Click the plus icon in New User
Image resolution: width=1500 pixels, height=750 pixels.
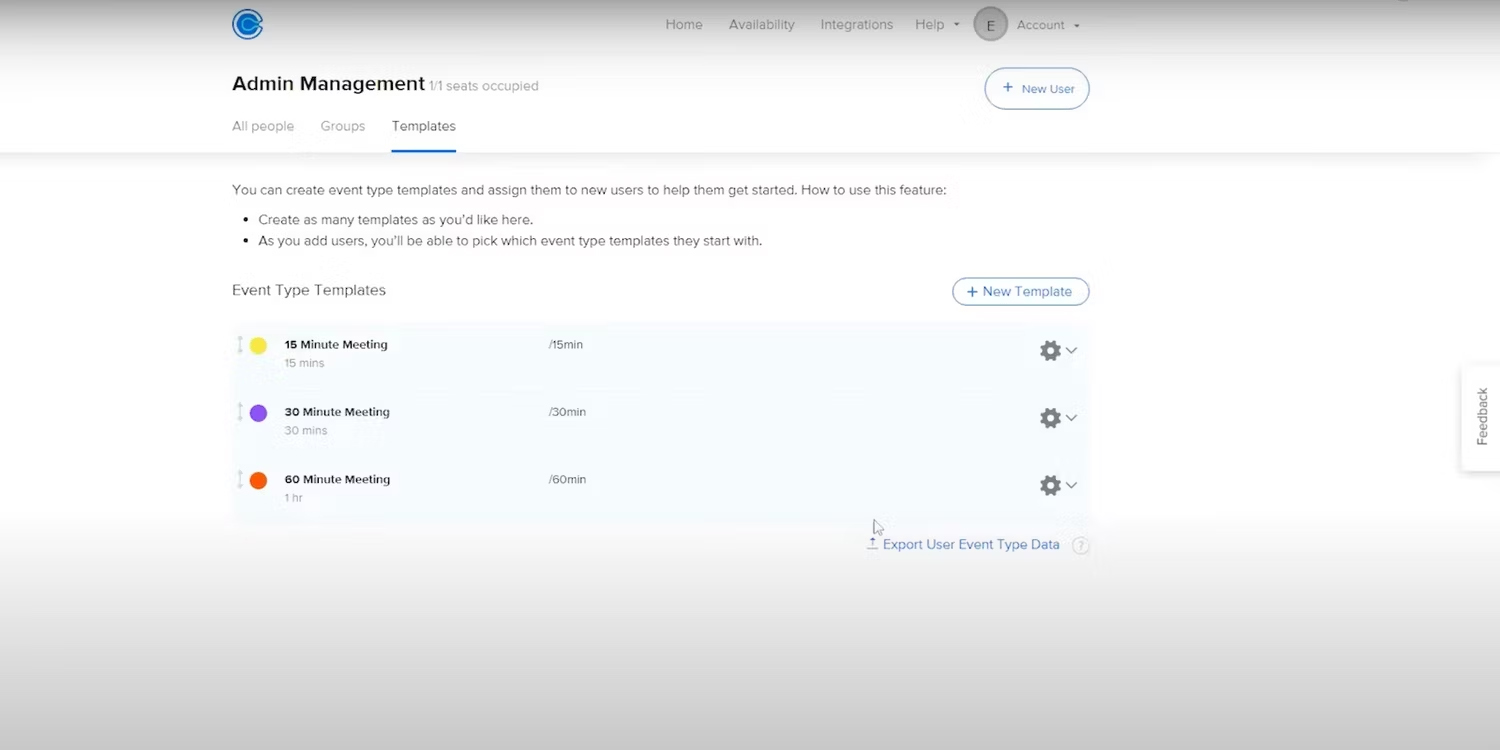tap(1008, 88)
